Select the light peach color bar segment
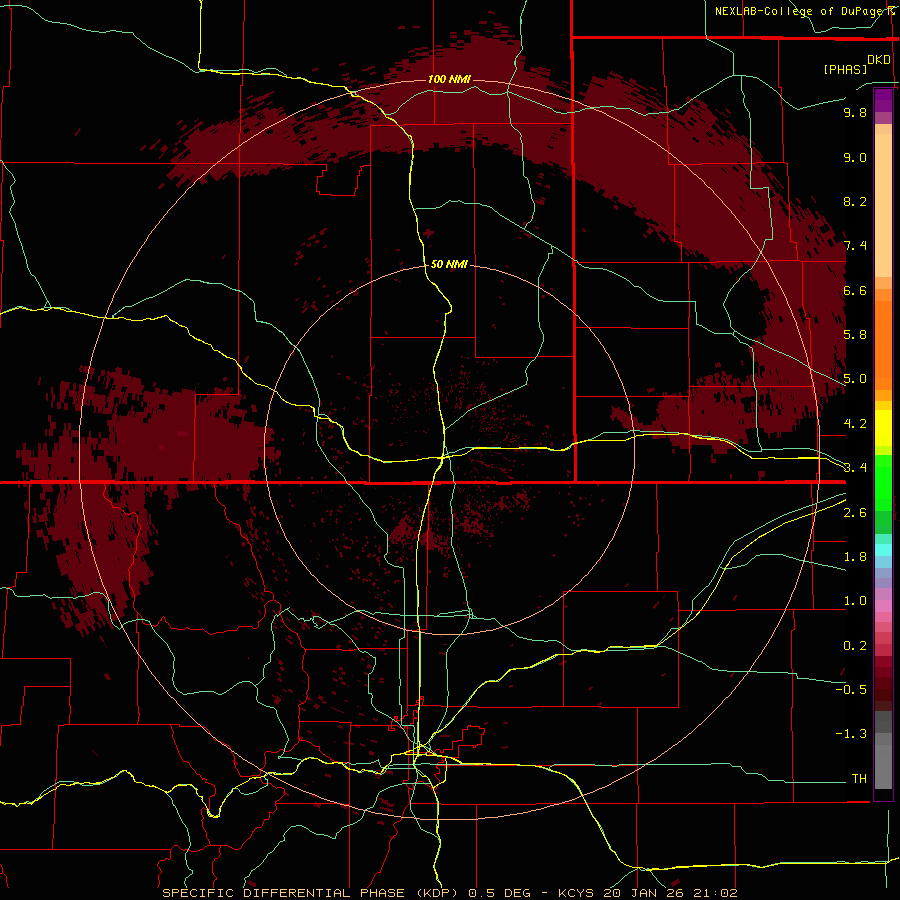Viewport: 900px width, 900px height. 883,205
